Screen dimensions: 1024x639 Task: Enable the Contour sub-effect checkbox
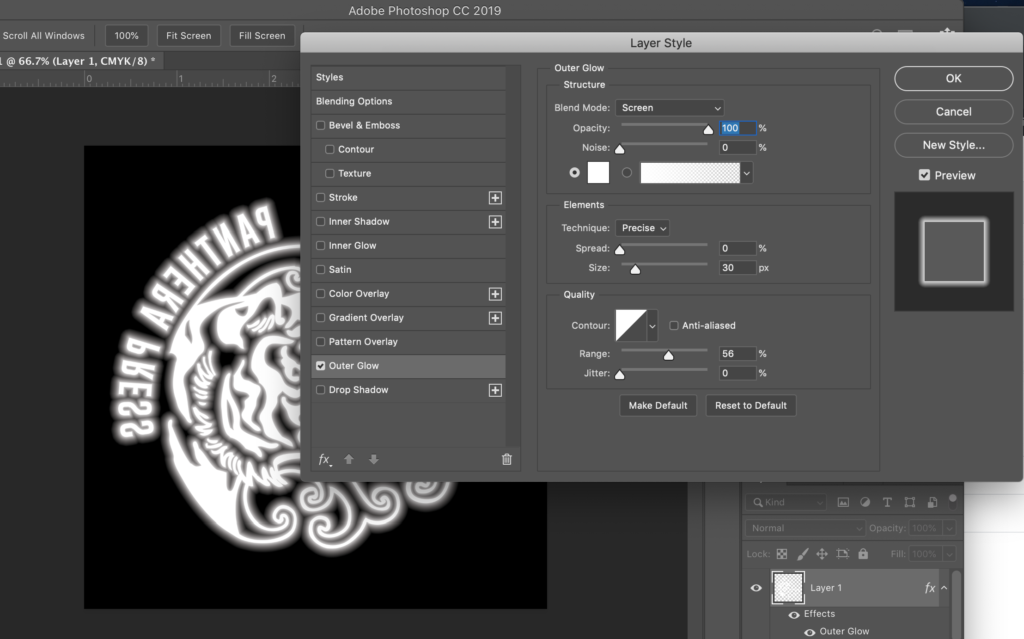point(330,150)
